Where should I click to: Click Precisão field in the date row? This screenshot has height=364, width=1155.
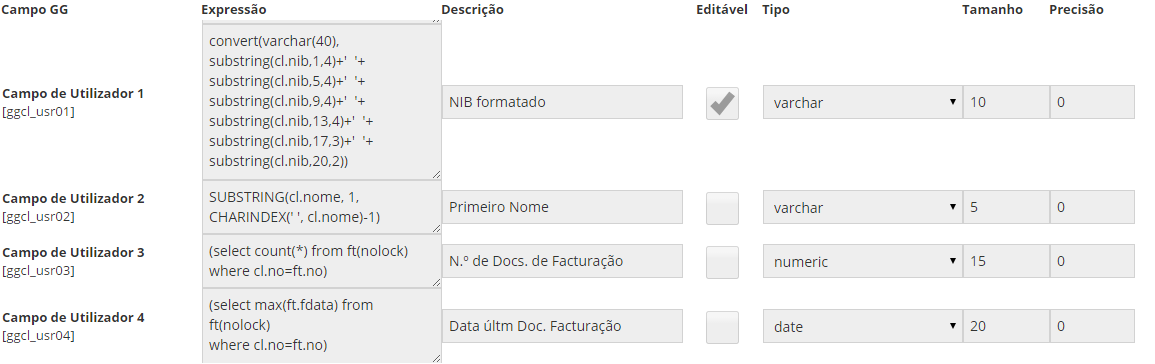coord(1092,326)
